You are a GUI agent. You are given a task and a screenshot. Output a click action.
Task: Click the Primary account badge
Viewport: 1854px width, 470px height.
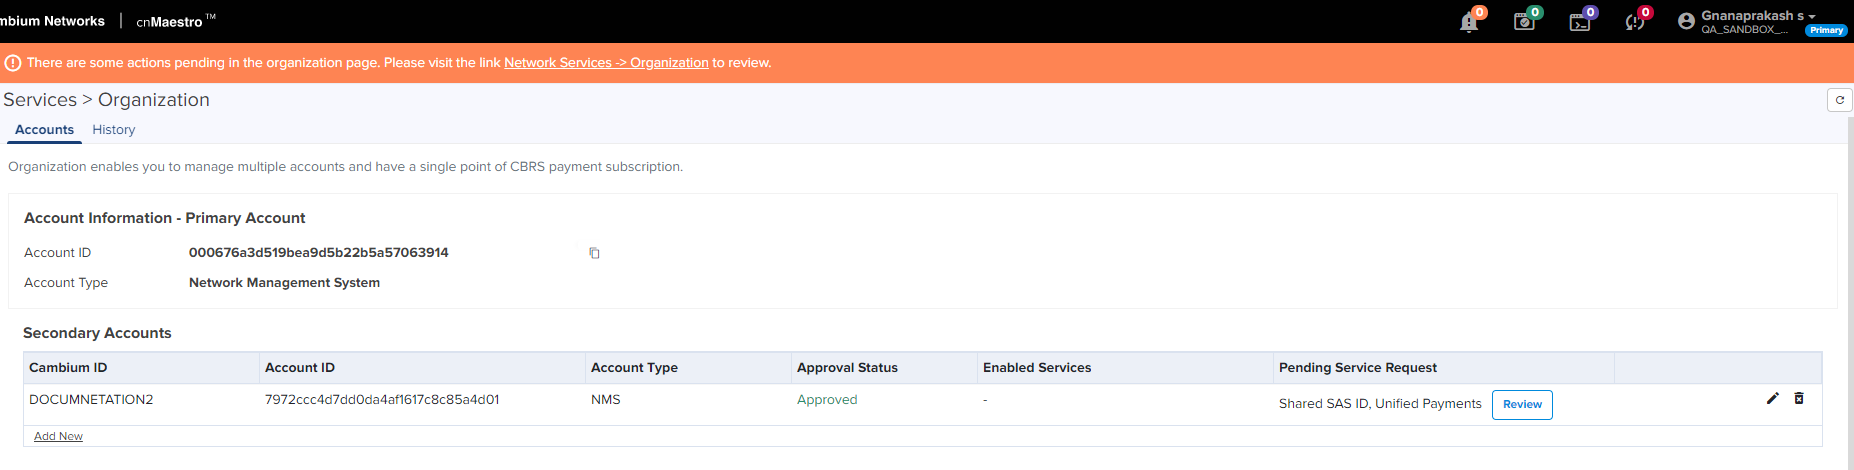[1826, 30]
